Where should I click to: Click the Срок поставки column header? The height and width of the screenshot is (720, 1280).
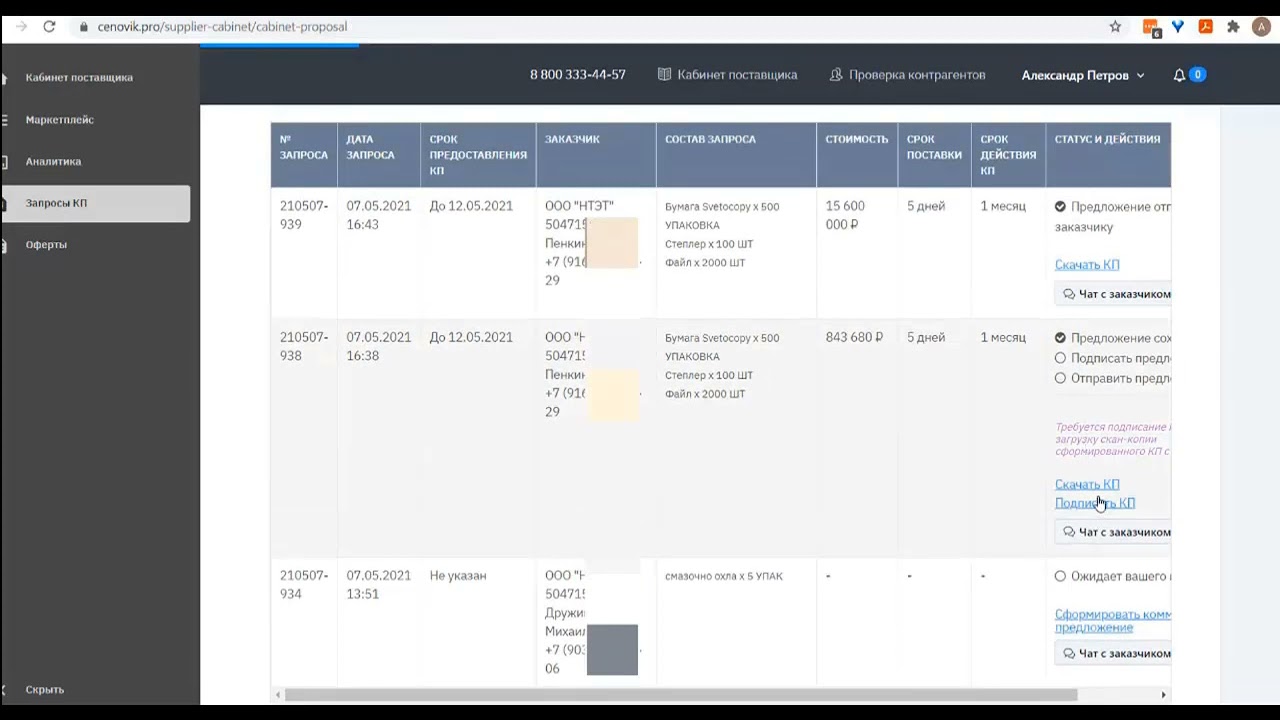pos(934,155)
